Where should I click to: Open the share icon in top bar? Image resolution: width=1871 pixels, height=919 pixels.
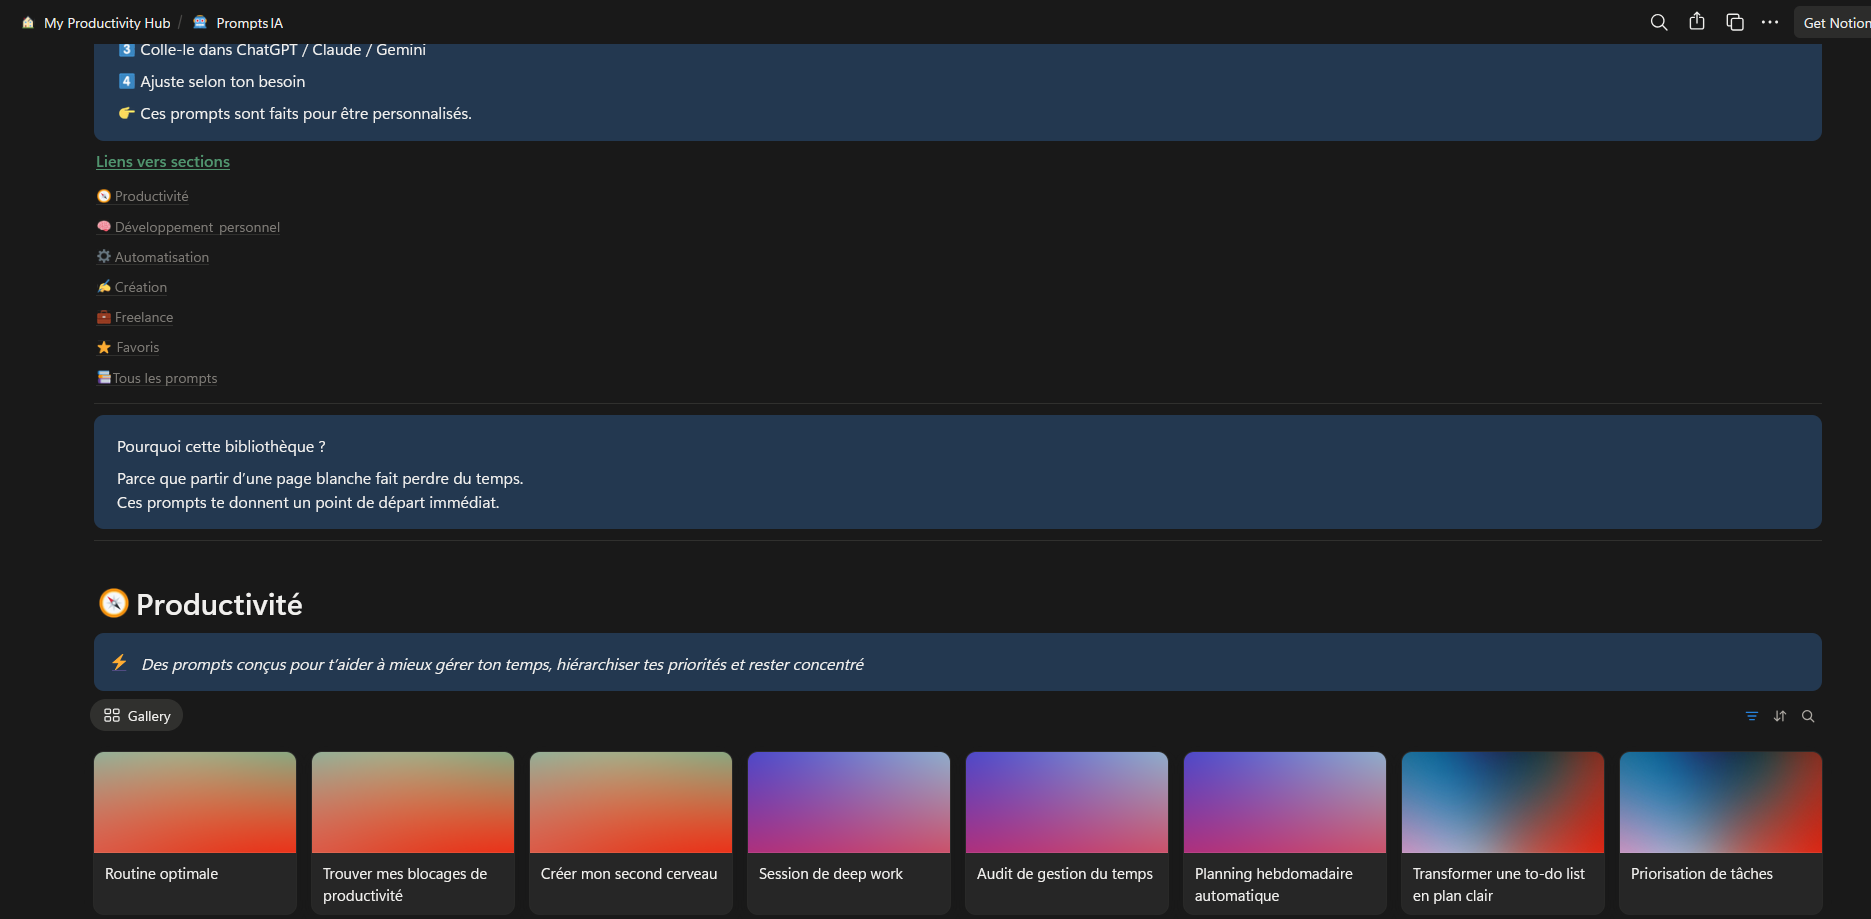[1697, 22]
